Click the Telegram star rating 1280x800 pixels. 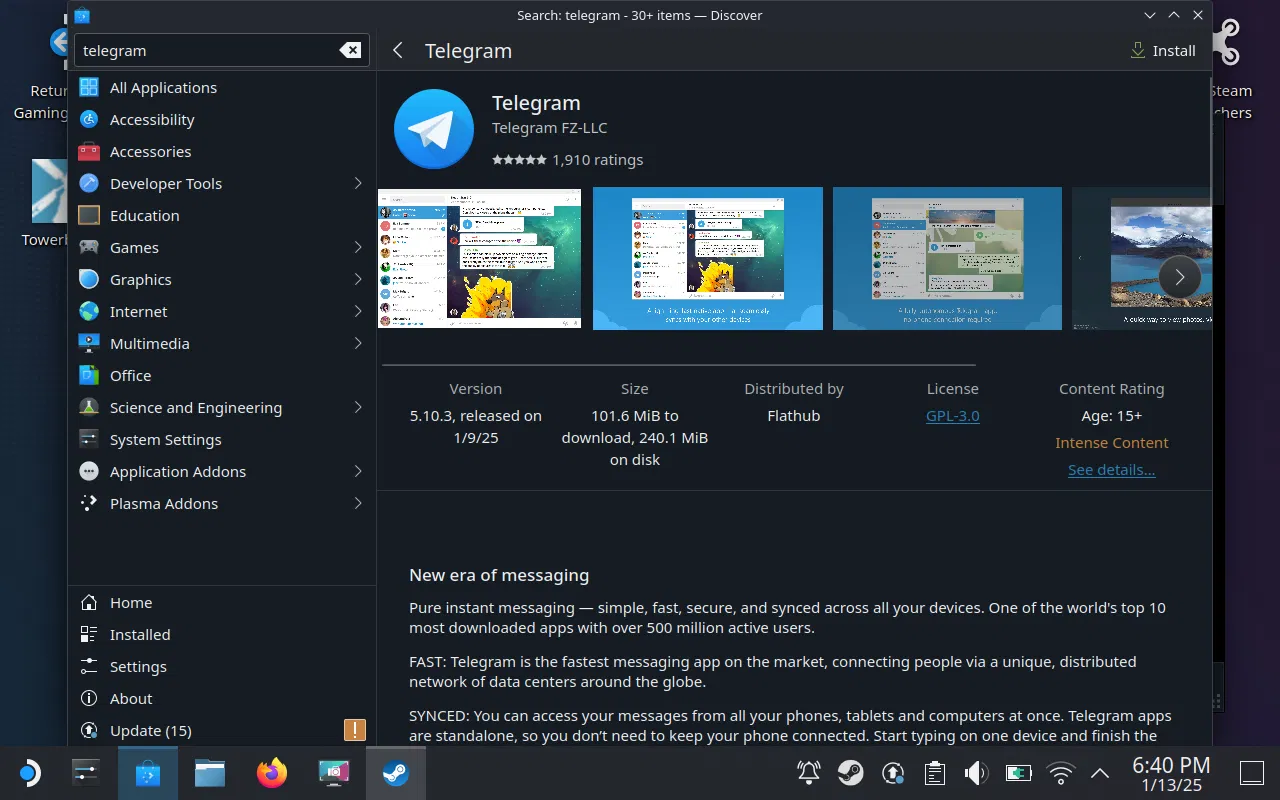[x=519, y=160]
